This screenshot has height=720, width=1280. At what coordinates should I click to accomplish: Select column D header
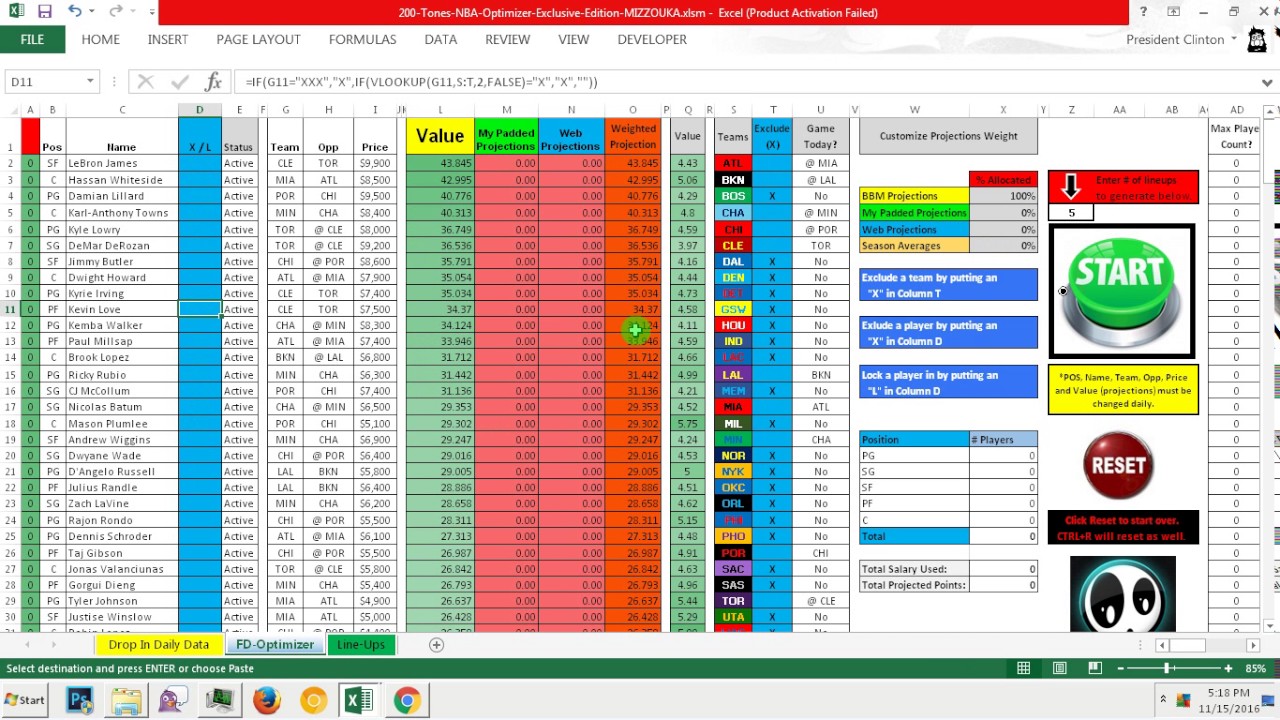pyautogui.click(x=199, y=110)
